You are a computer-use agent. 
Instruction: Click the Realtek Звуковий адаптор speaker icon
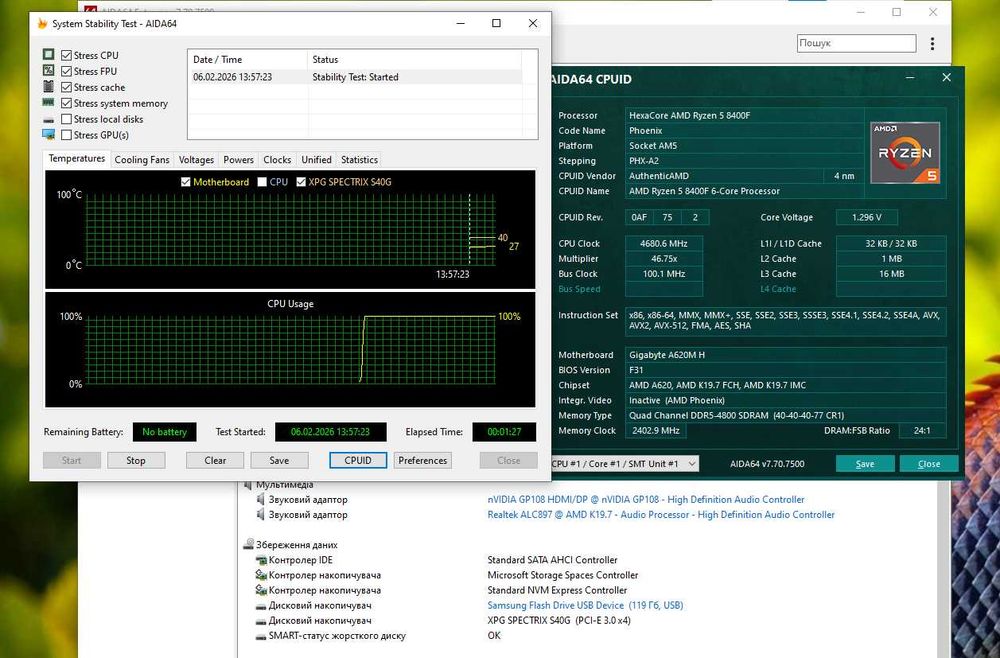click(x=260, y=515)
